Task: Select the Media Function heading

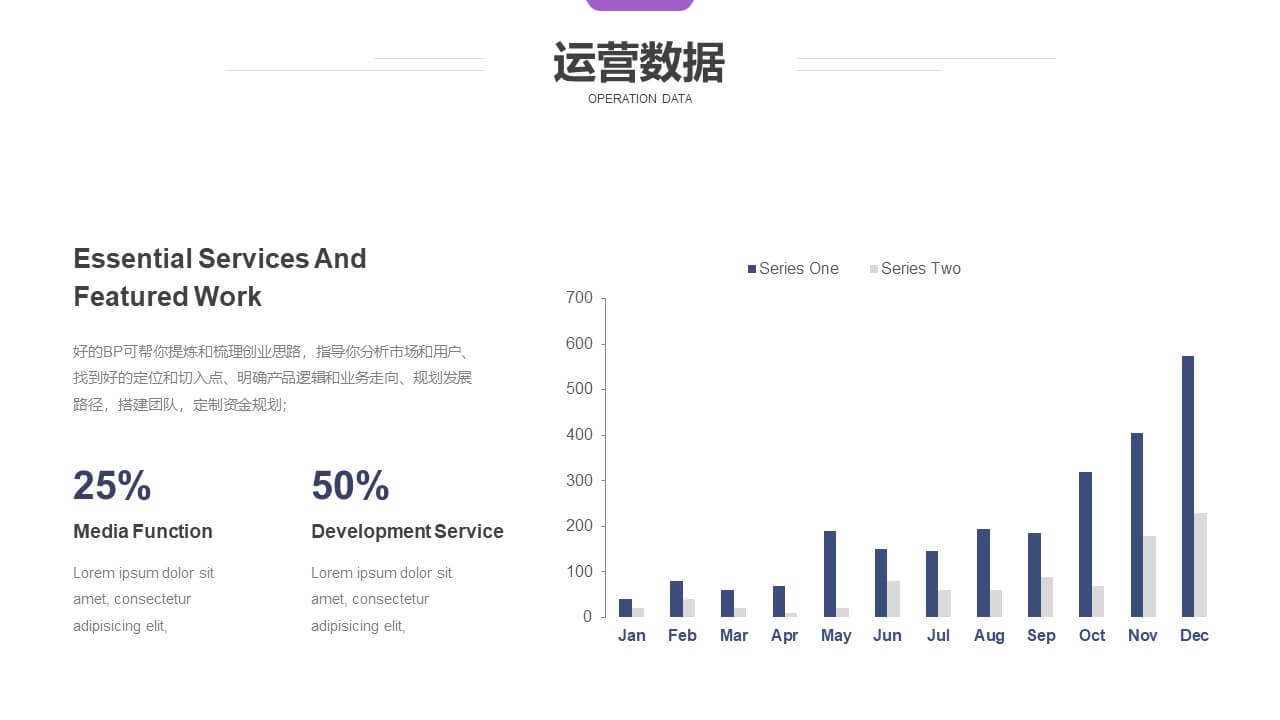Action: pyautogui.click(x=143, y=531)
